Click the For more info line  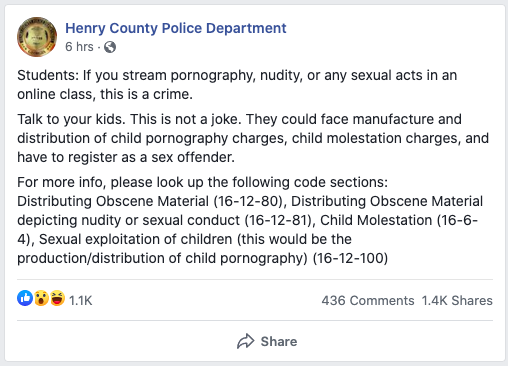click(203, 182)
